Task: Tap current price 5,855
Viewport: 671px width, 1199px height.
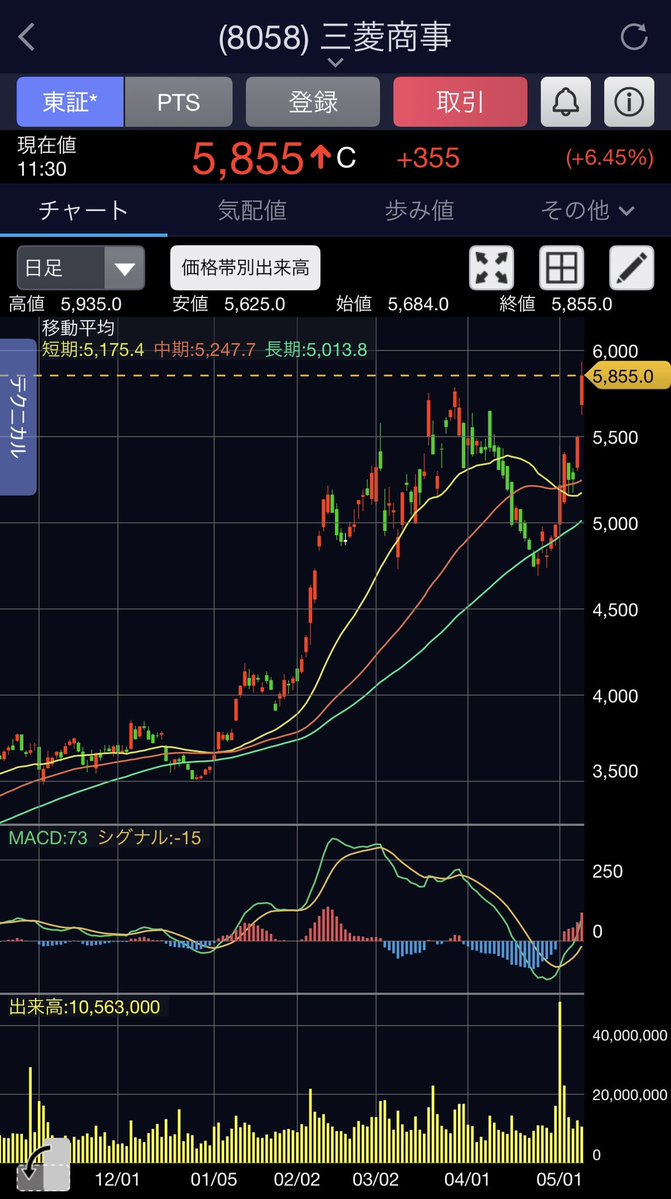Action: tap(248, 158)
